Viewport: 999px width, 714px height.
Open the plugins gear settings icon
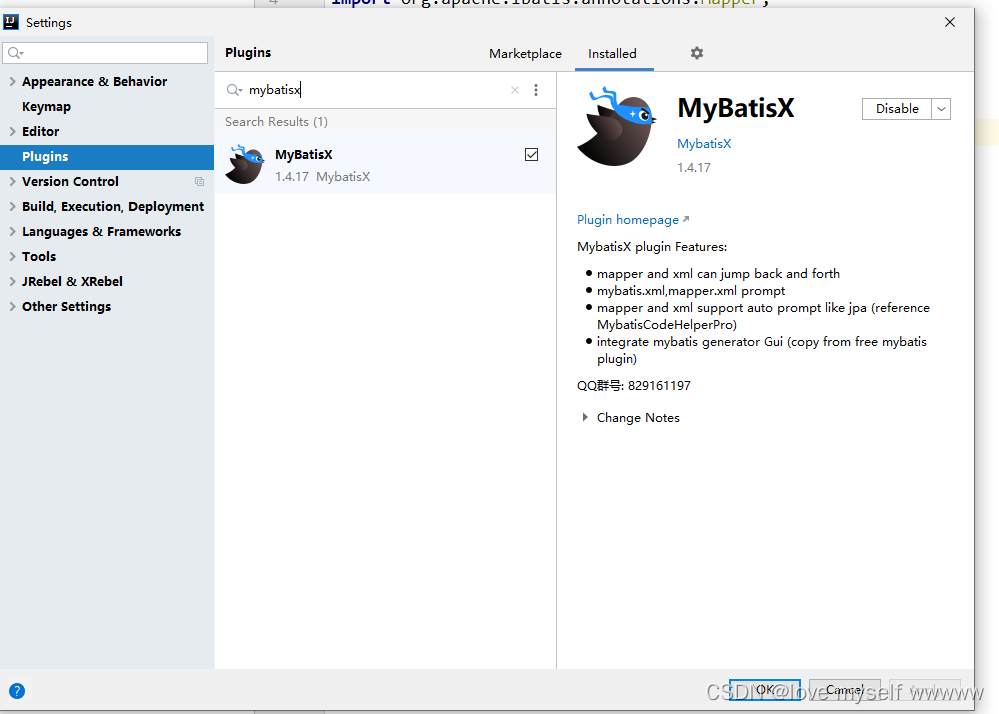pos(697,53)
